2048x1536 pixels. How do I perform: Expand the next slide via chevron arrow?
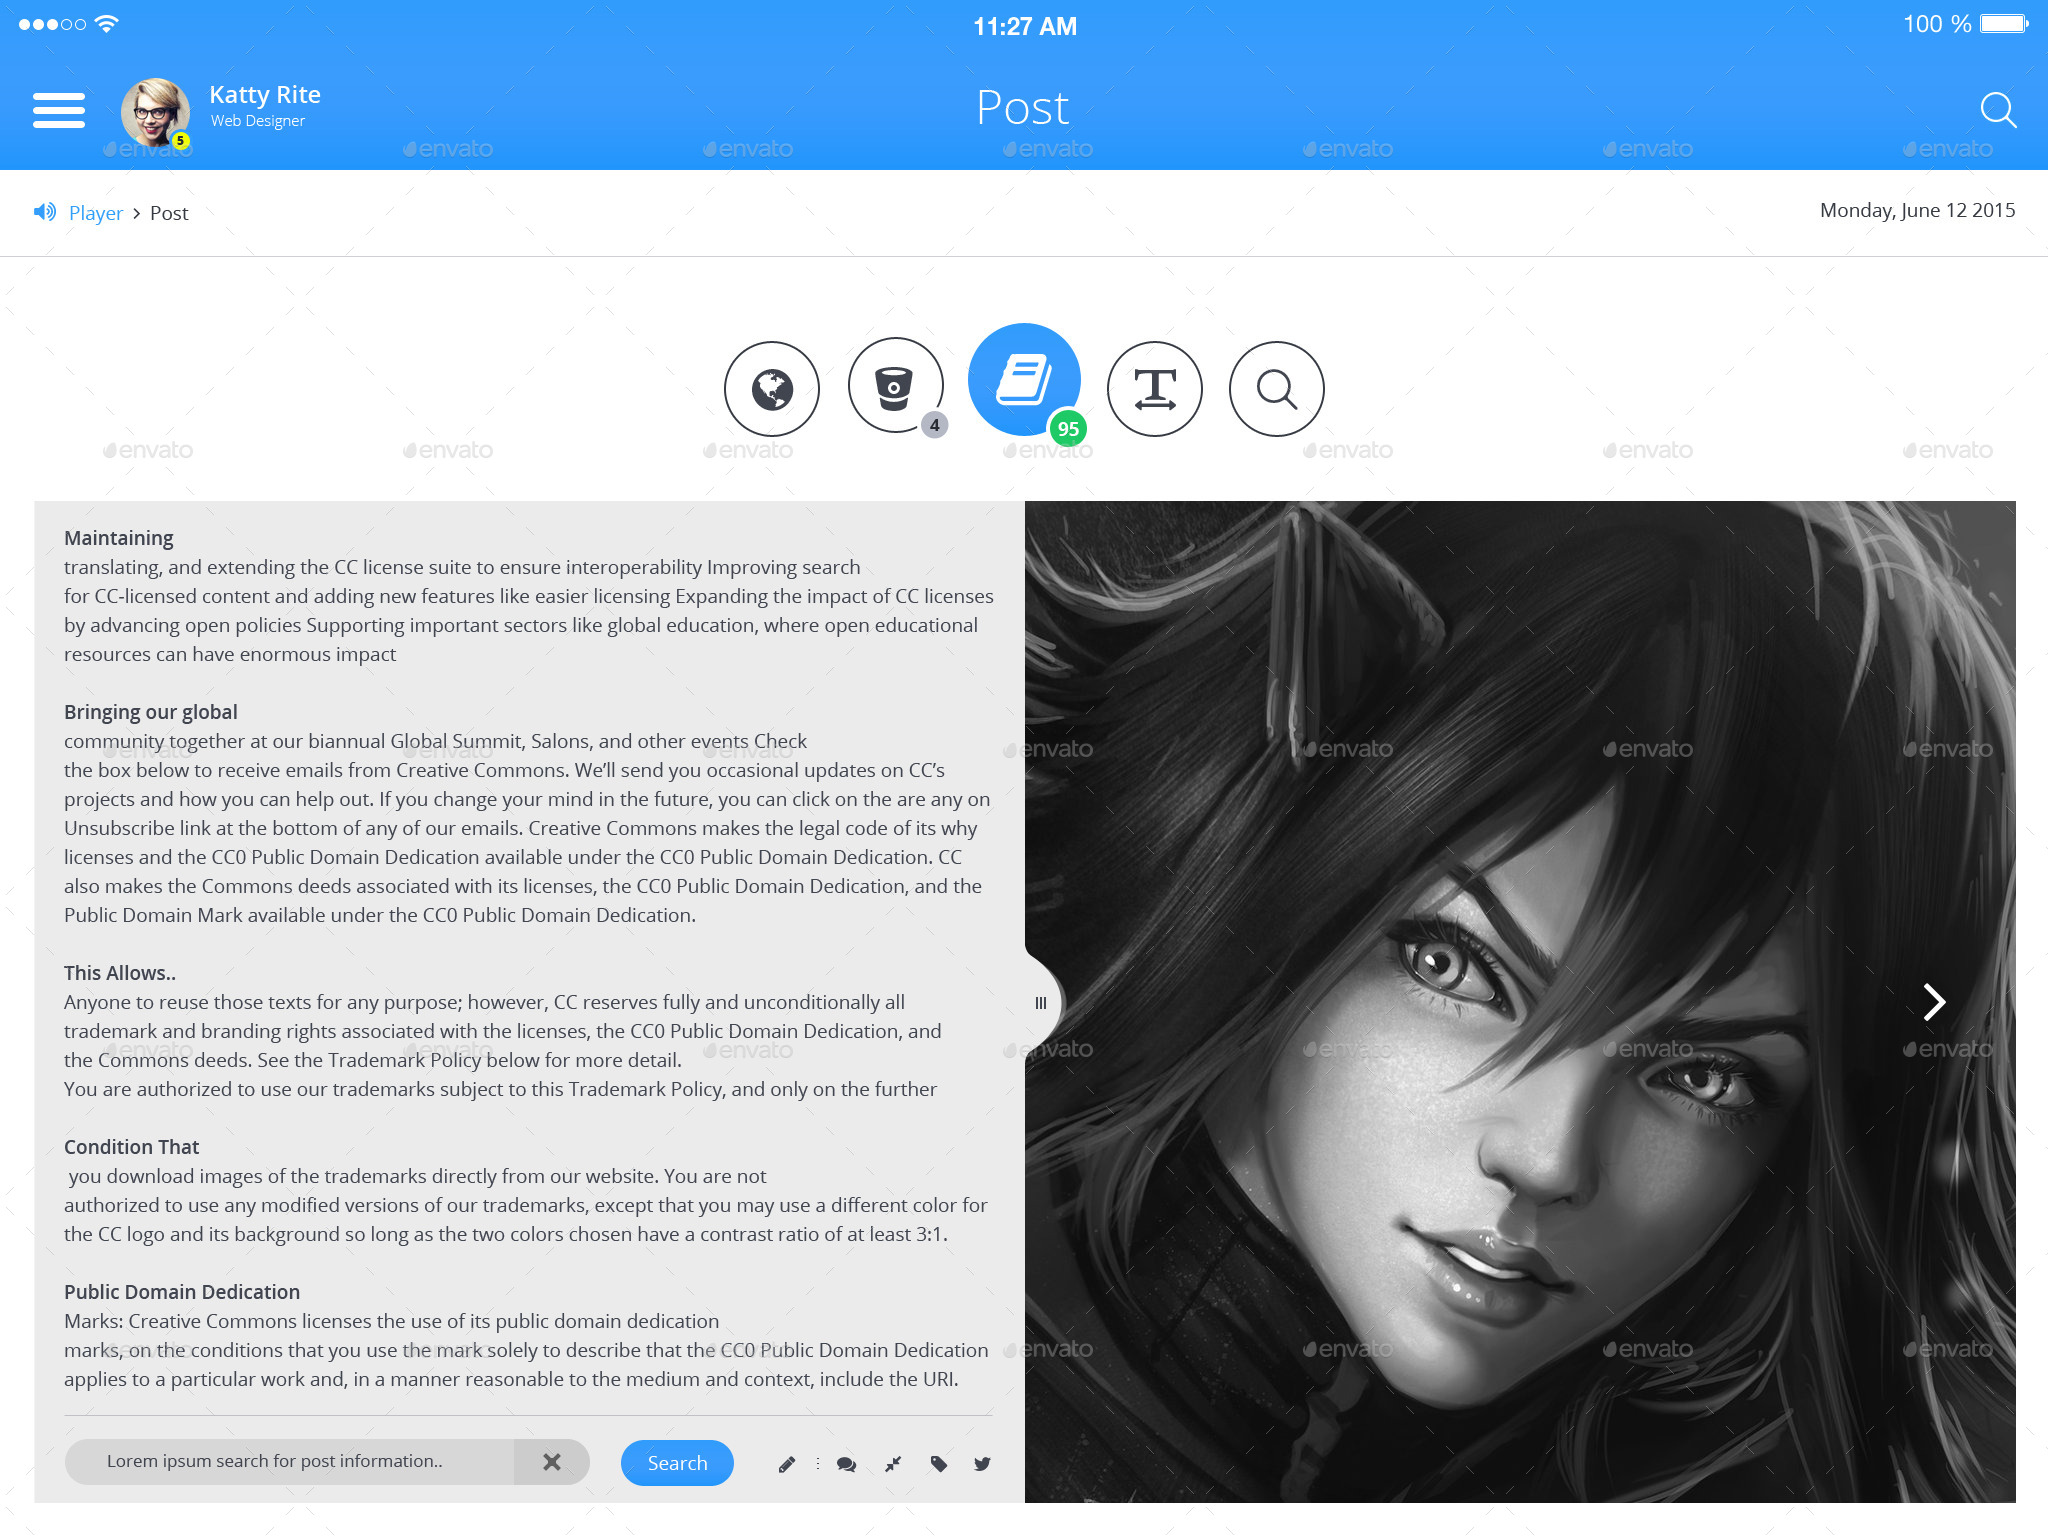pyautogui.click(x=1932, y=1000)
